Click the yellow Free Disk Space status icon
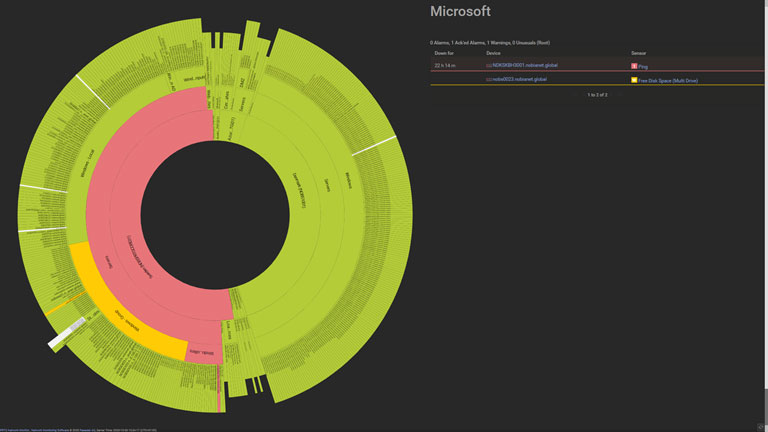The height and width of the screenshot is (432, 768). [634, 80]
